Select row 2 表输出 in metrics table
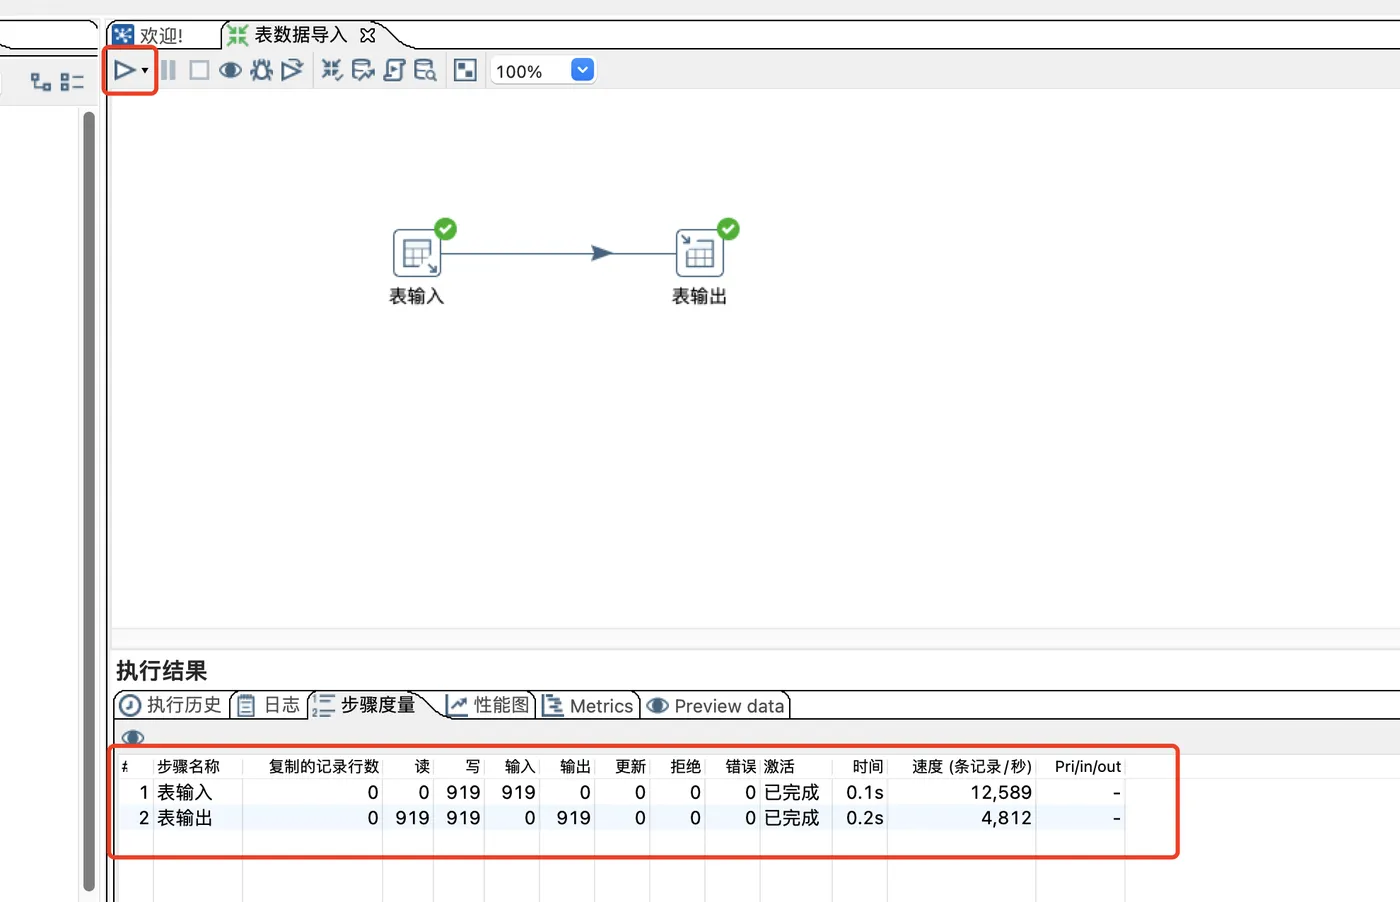 tap(620, 818)
